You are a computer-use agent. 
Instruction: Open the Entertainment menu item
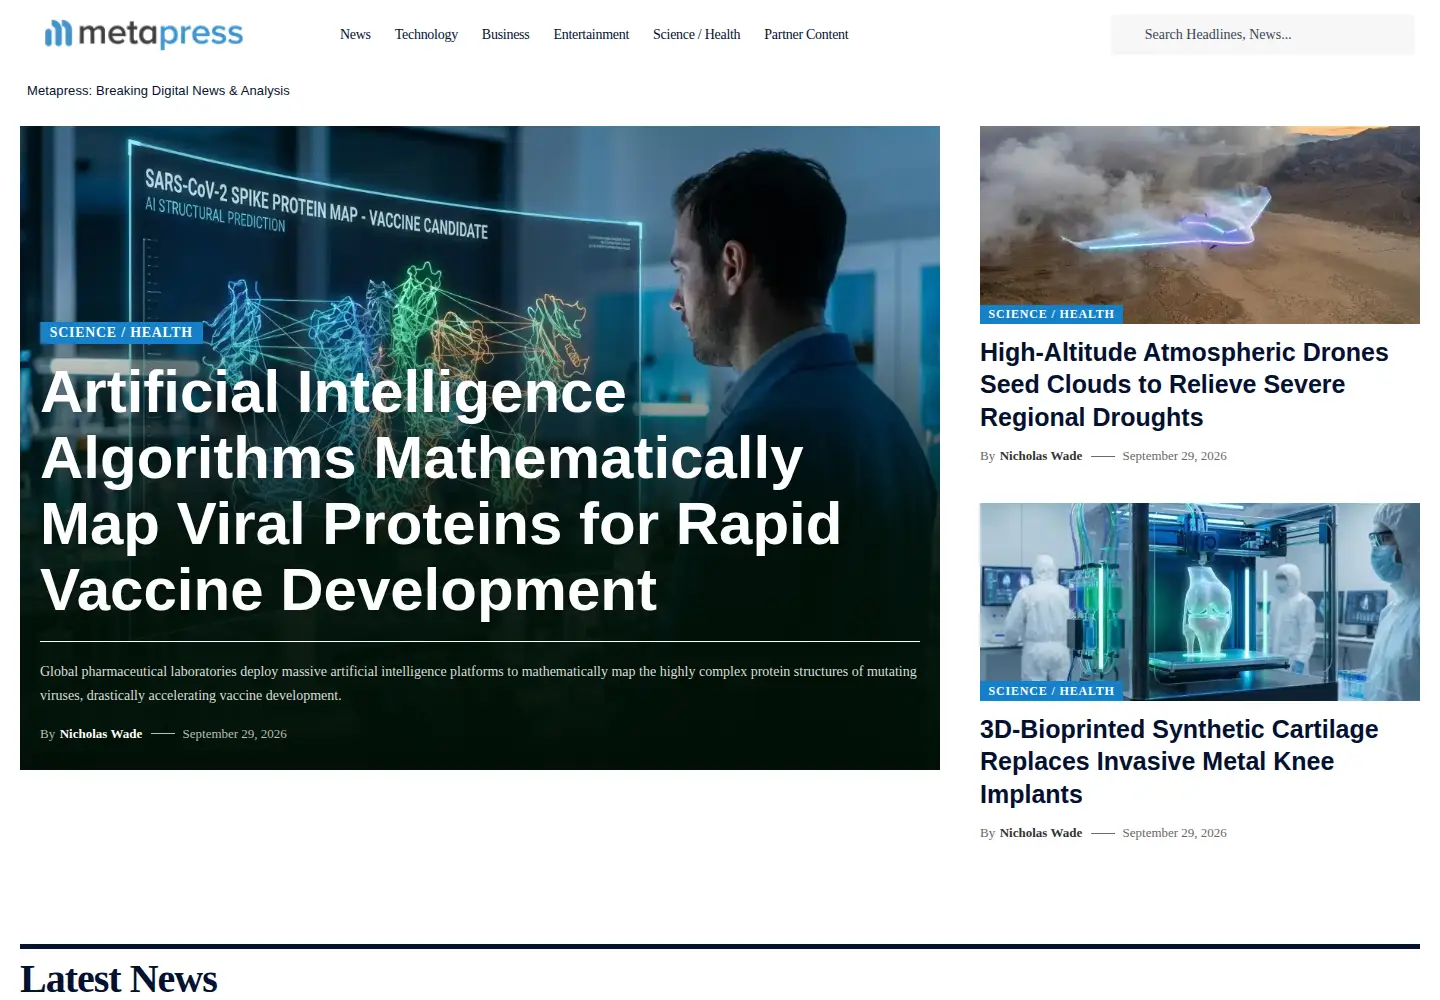(591, 34)
